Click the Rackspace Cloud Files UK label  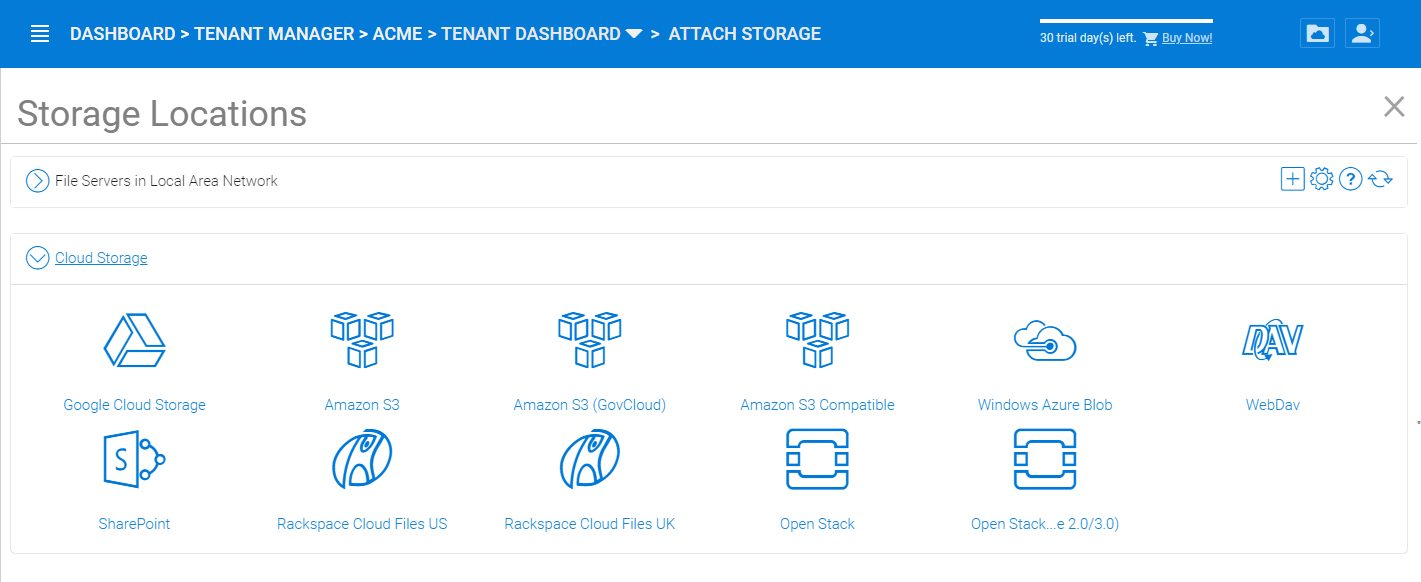[590, 524]
